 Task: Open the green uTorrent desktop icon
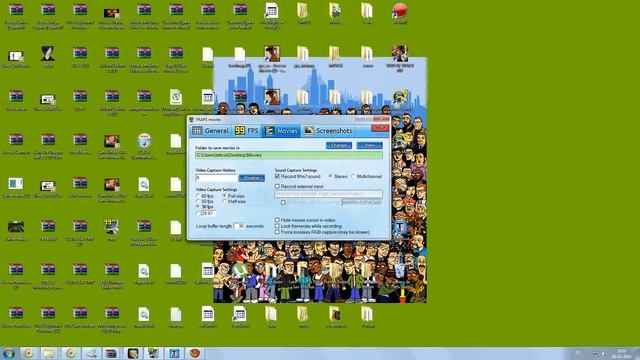point(240,270)
